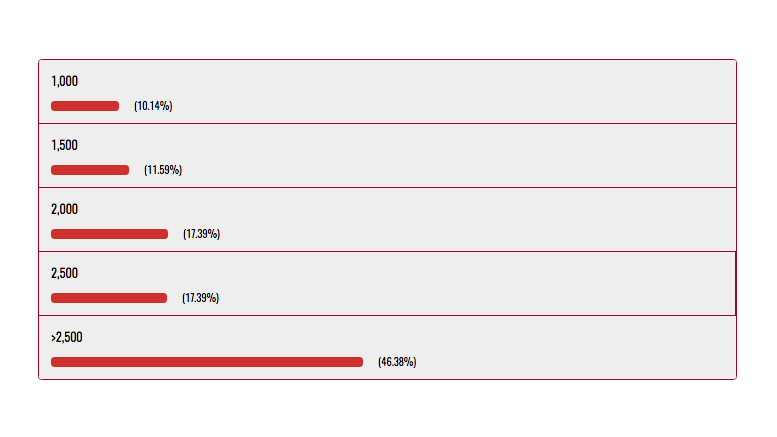Click the (11.59%) percentage text
The image size is (777, 437).
163,170
